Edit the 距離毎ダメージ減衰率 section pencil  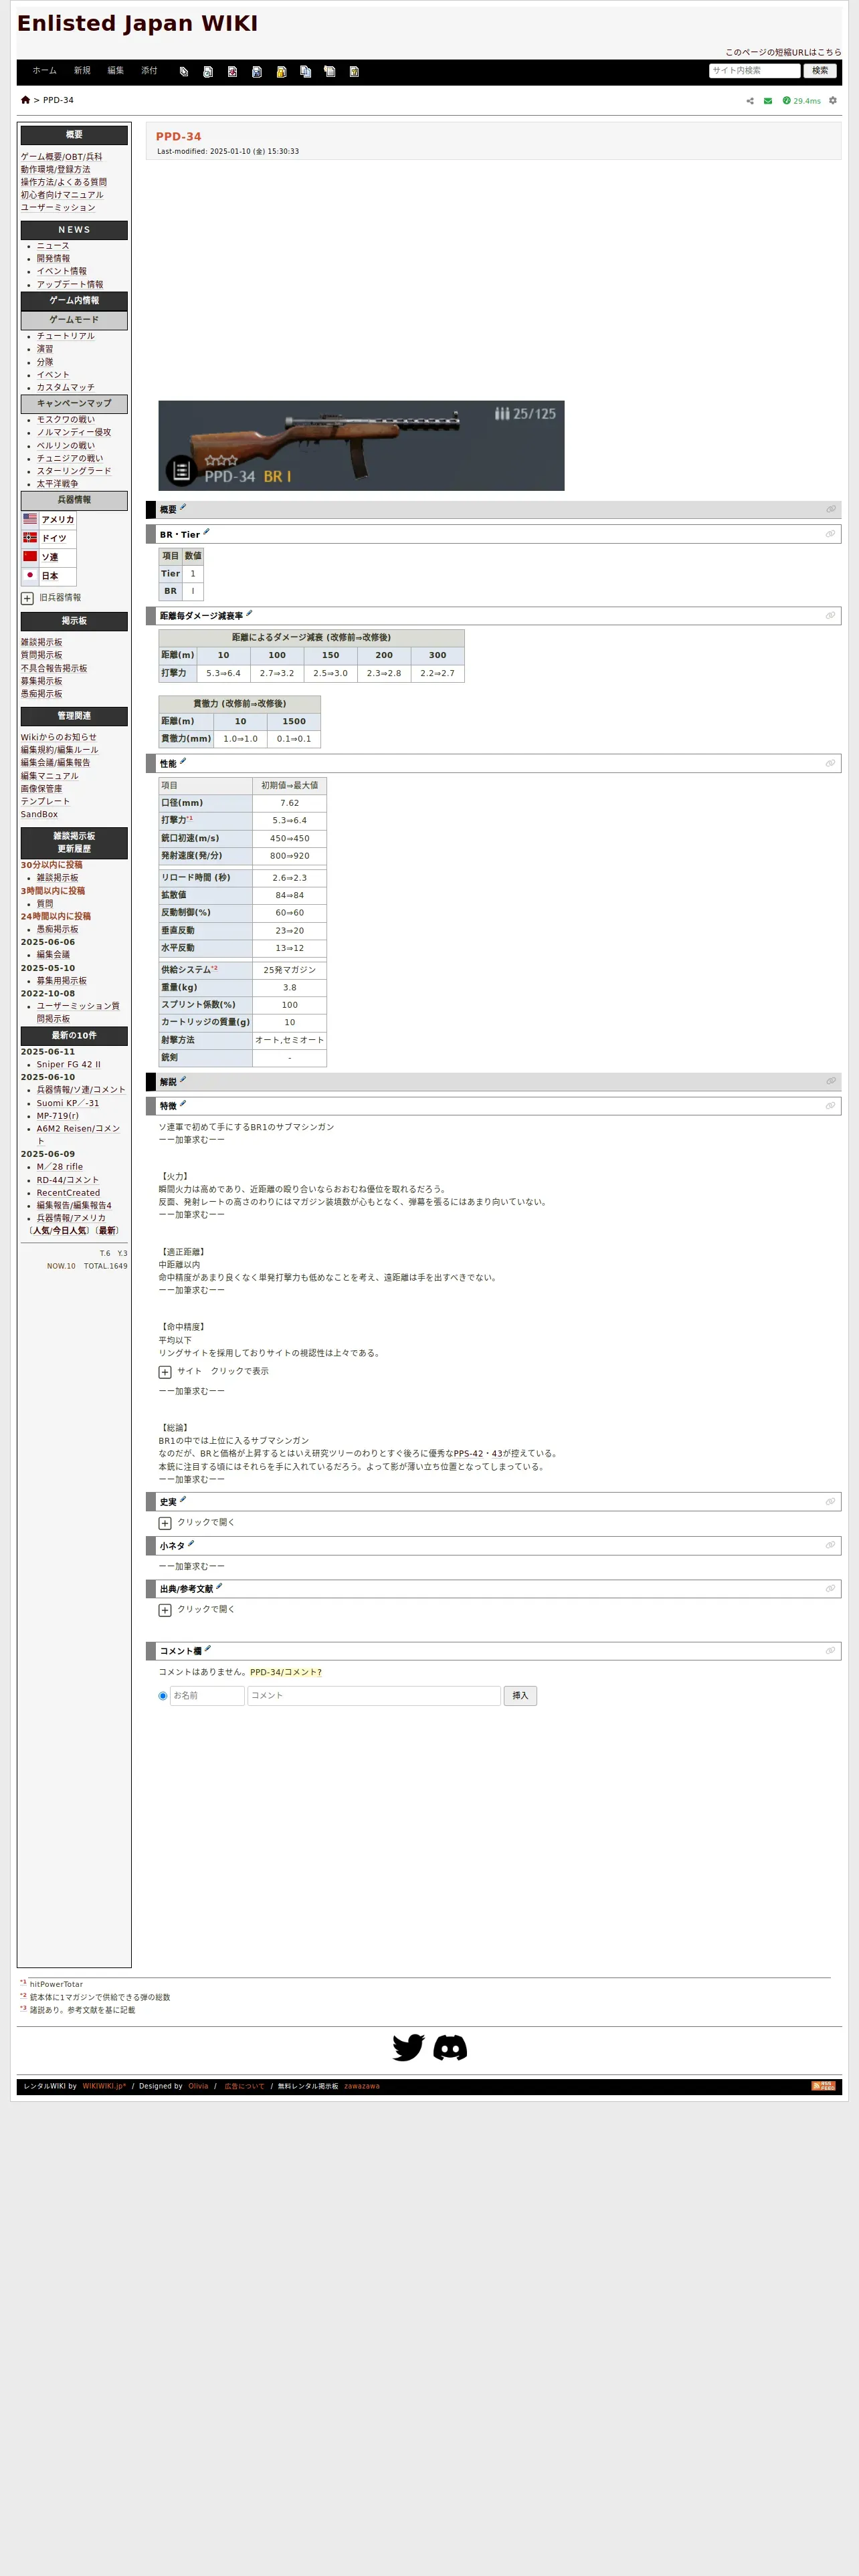click(x=249, y=613)
